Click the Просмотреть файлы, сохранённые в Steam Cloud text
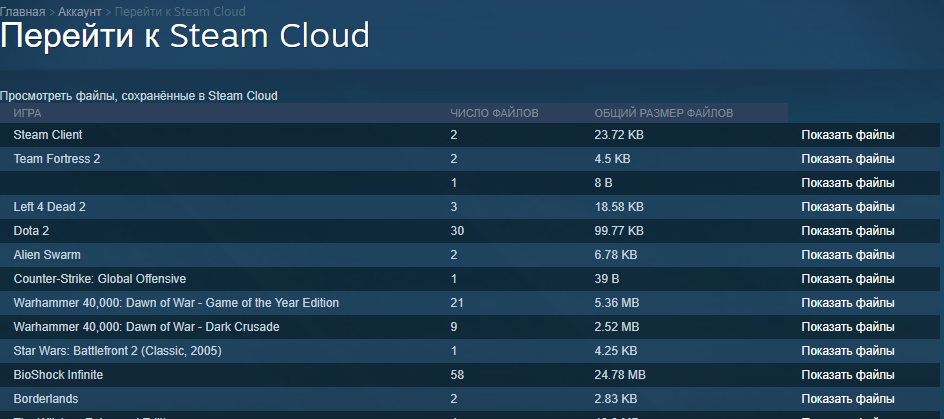The height and width of the screenshot is (419, 944). coord(138,96)
